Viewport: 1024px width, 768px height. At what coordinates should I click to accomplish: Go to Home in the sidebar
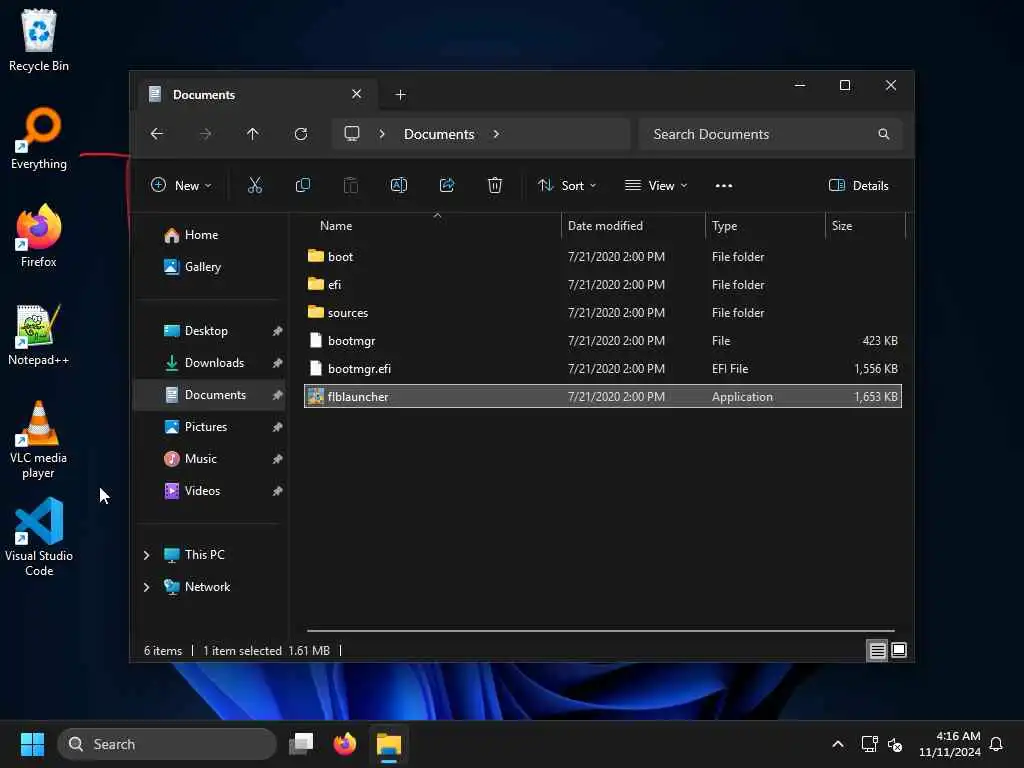pos(209,235)
